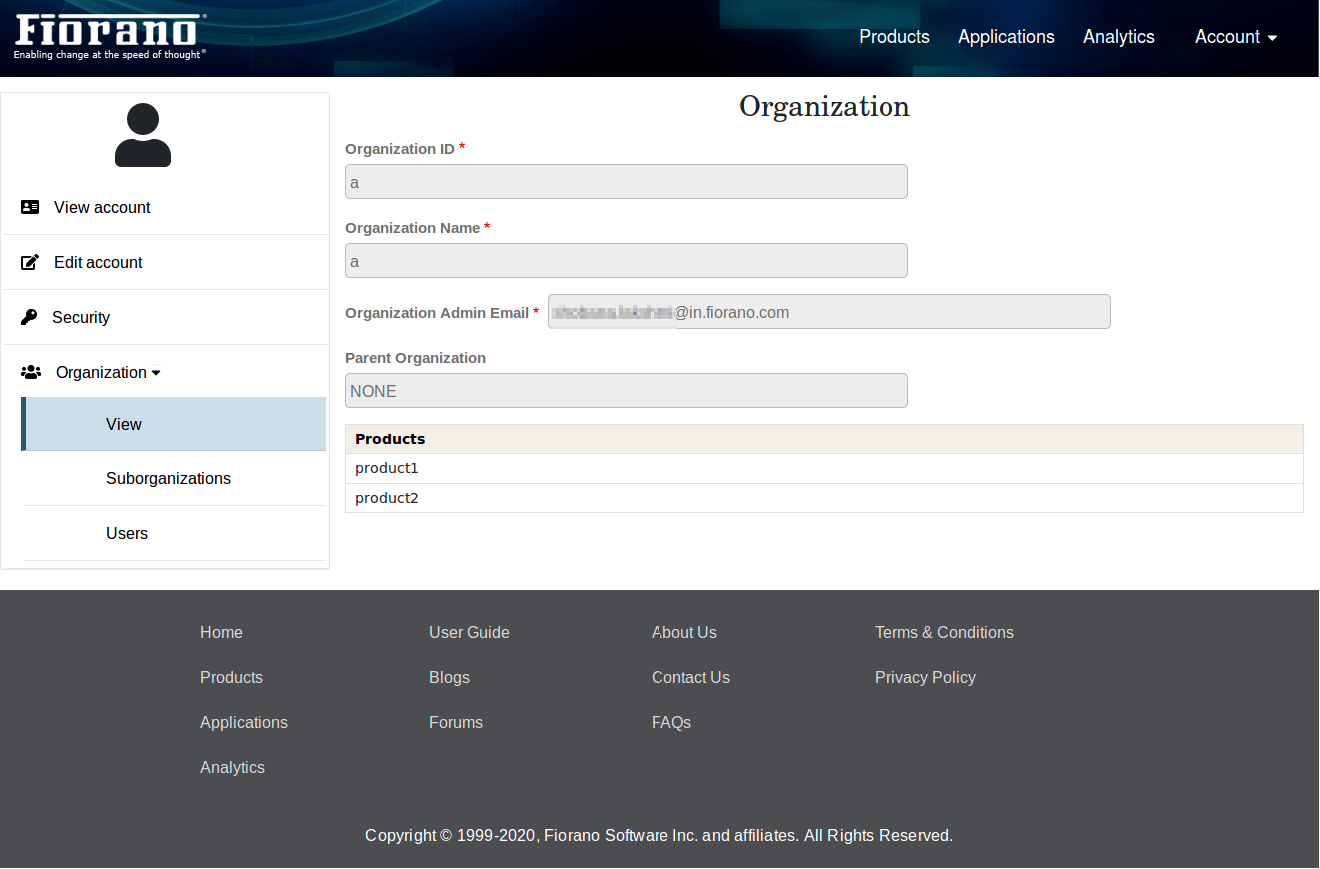The image size is (1320, 869).
Task: Open the Contact Us footer link
Action: pos(691,677)
